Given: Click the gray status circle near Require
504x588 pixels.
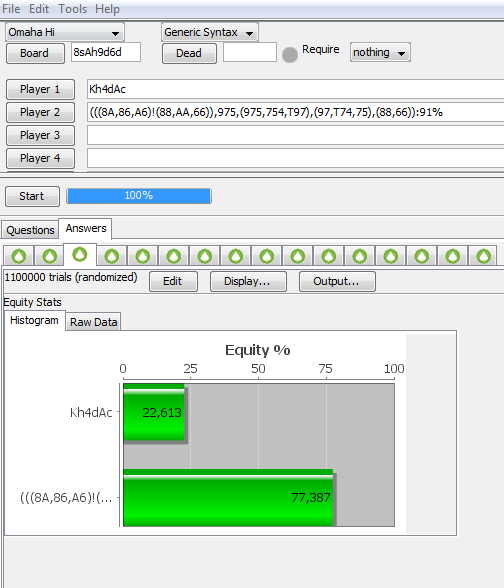Looking at the screenshot, I should click(290, 55).
